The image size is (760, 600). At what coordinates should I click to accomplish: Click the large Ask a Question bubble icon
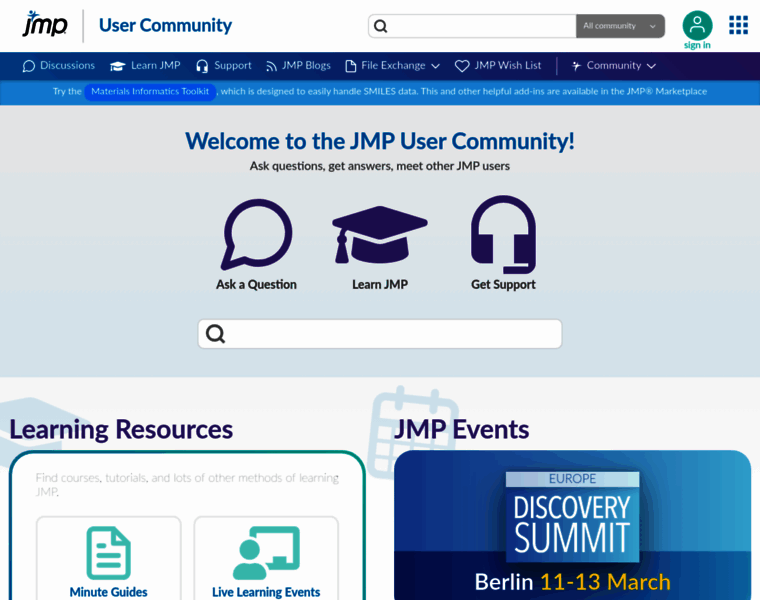pos(256,235)
